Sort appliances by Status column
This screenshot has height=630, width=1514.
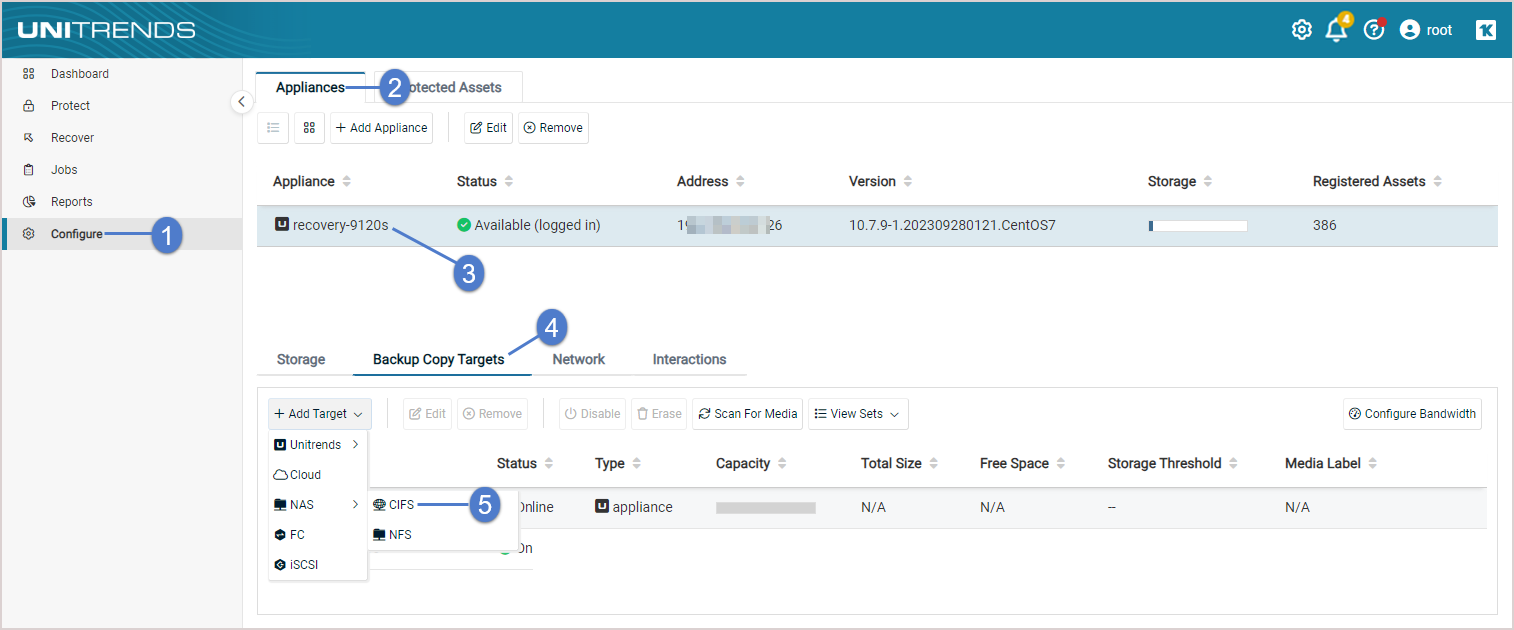click(485, 181)
